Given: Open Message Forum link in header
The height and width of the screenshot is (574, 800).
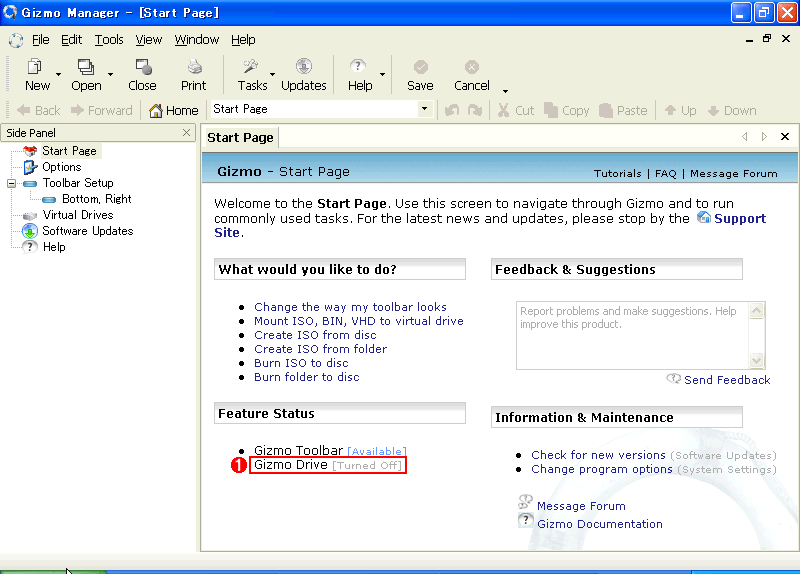Looking at the screenshot, I should (734, 173).
